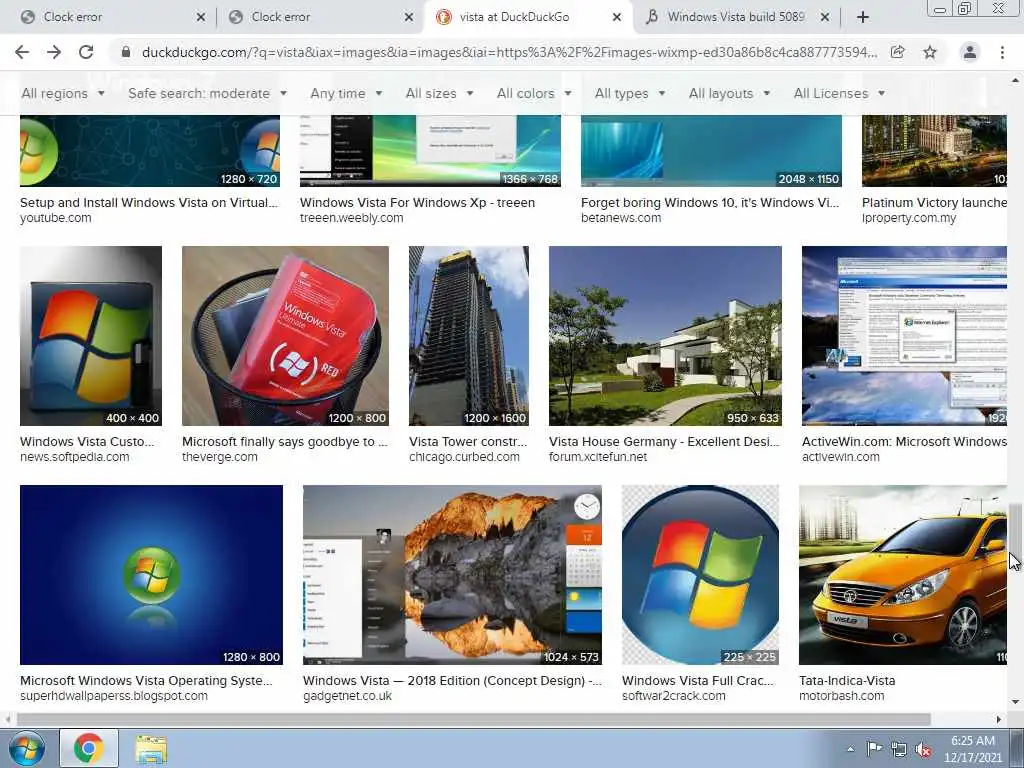This screenshot has width=1024, height=768.
Task: Close the first Clock error tab
Action: [x=200, y=17]
